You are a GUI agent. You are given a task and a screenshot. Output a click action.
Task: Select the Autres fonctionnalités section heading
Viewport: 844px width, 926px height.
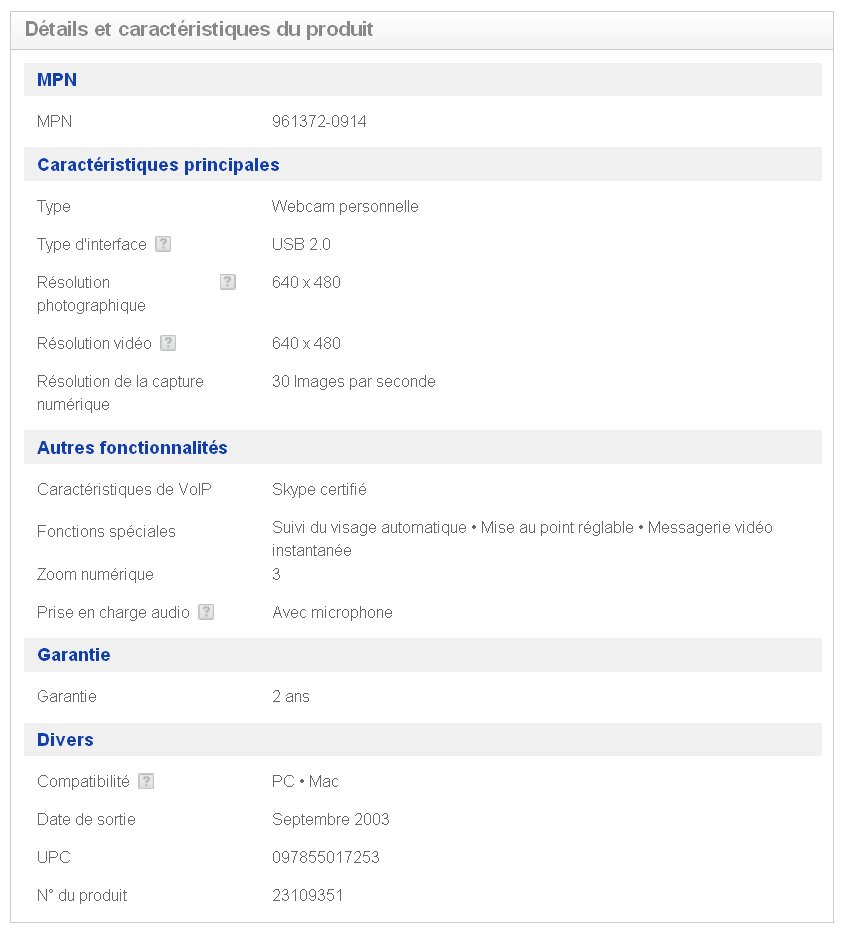132,448
